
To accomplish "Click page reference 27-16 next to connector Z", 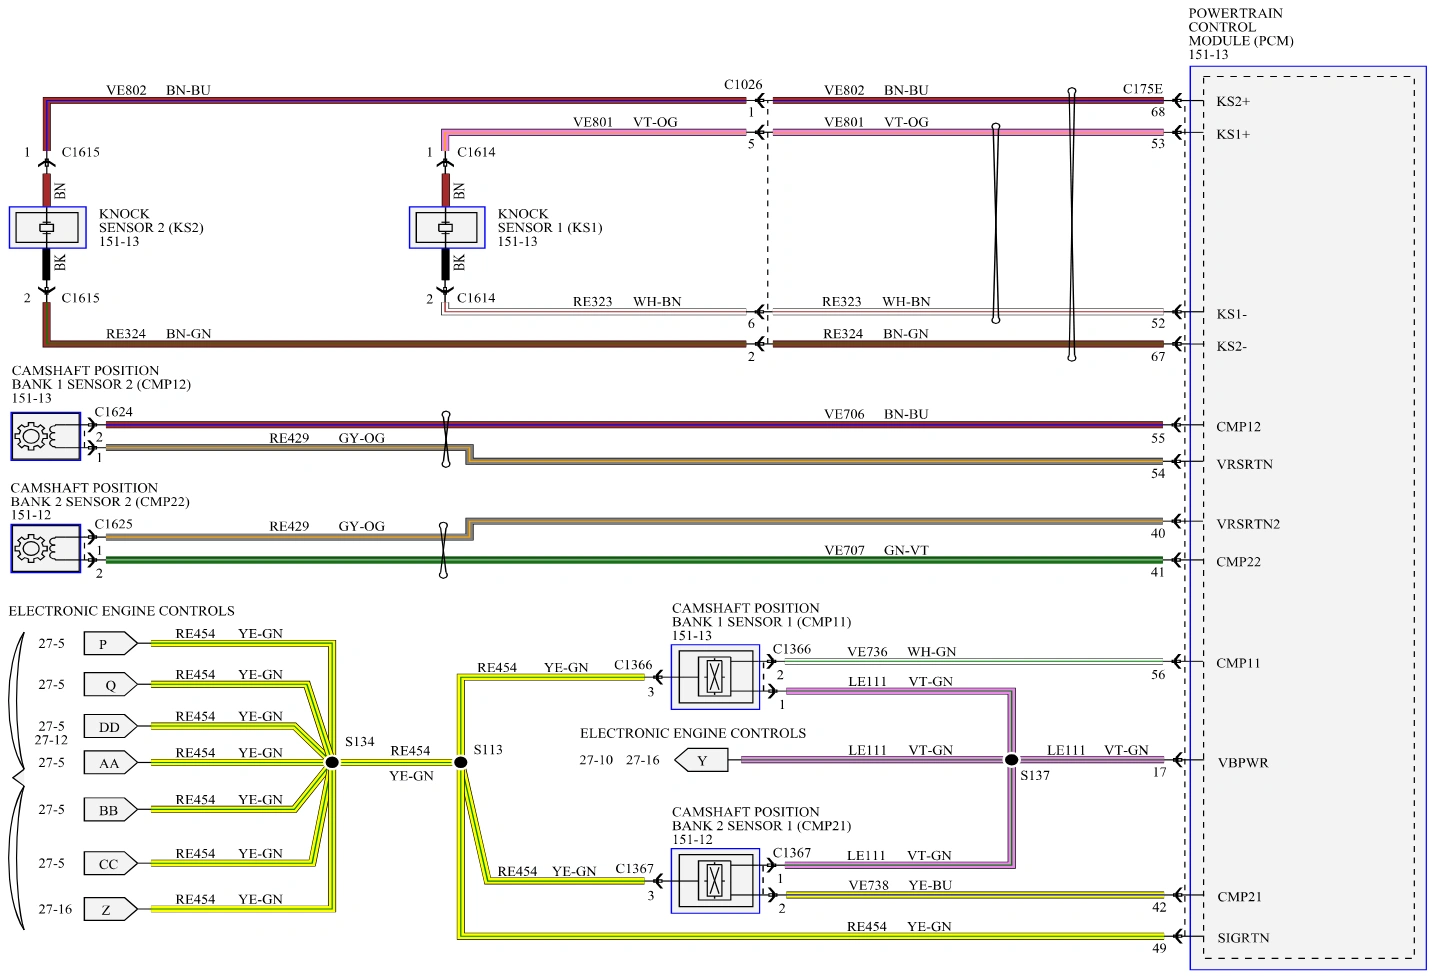I will pos(55,910).
